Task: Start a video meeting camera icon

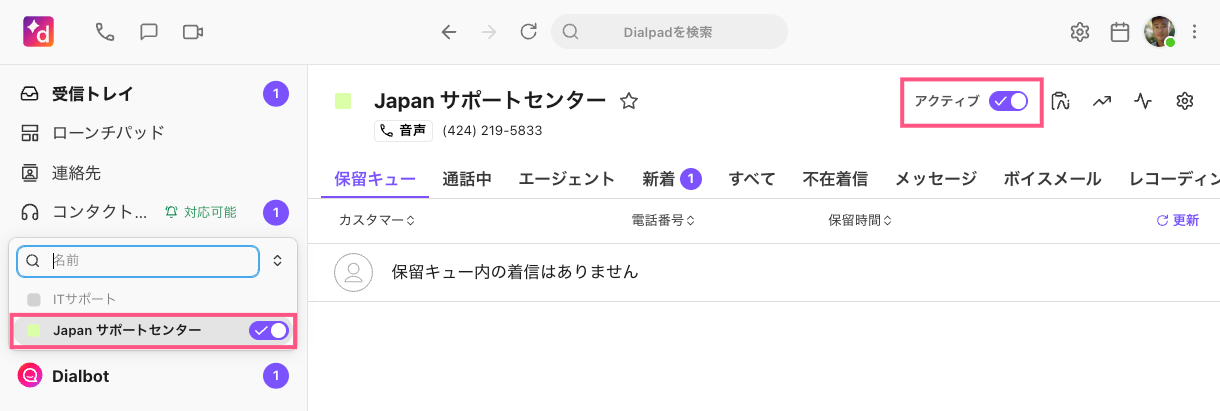Action: 193,32
